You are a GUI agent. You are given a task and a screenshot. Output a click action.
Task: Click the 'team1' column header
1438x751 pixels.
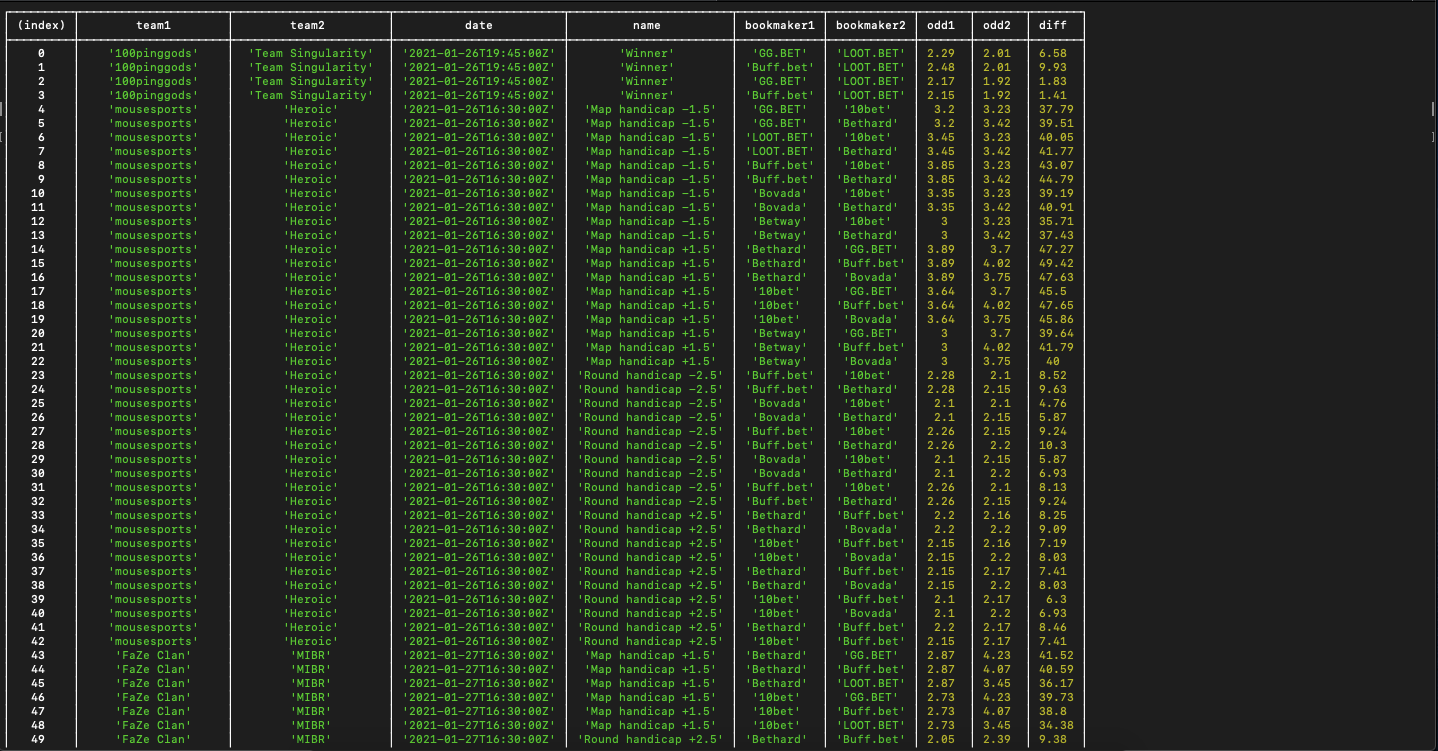pos(153,25)
